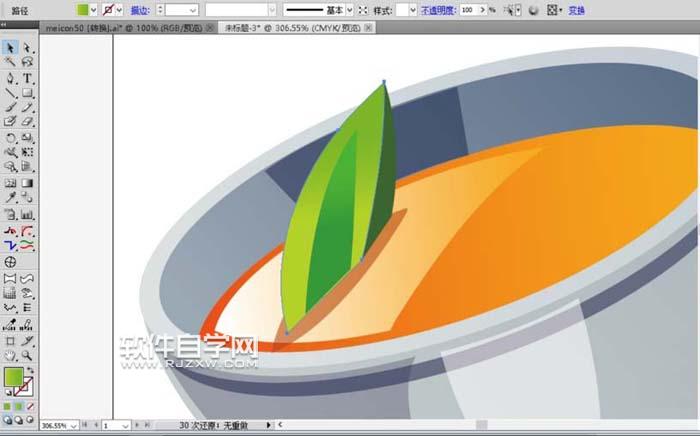Reset to default fill and stroke
The height and width of the screenshot is (436, 700).
click(x=8, y=393)
